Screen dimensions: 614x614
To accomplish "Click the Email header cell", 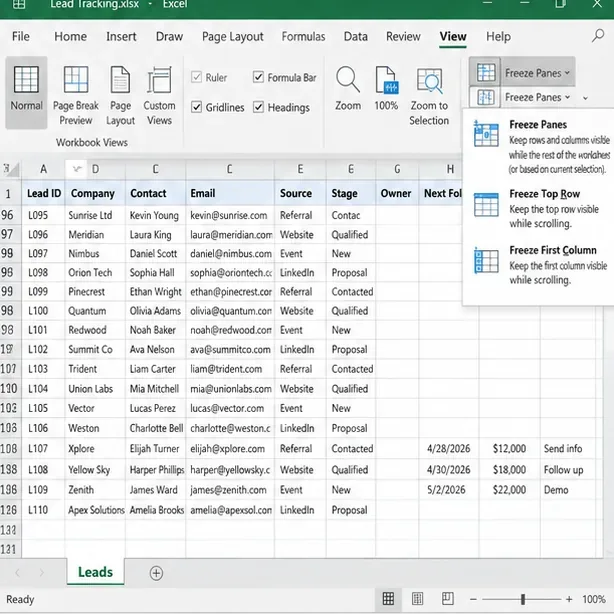I will [230, 193].
